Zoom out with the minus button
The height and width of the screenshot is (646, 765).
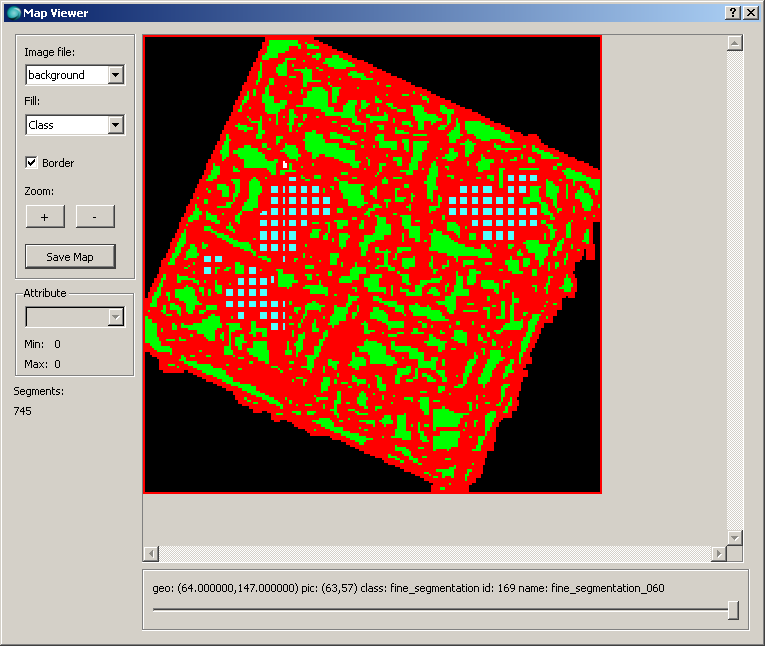click(95, 217)
